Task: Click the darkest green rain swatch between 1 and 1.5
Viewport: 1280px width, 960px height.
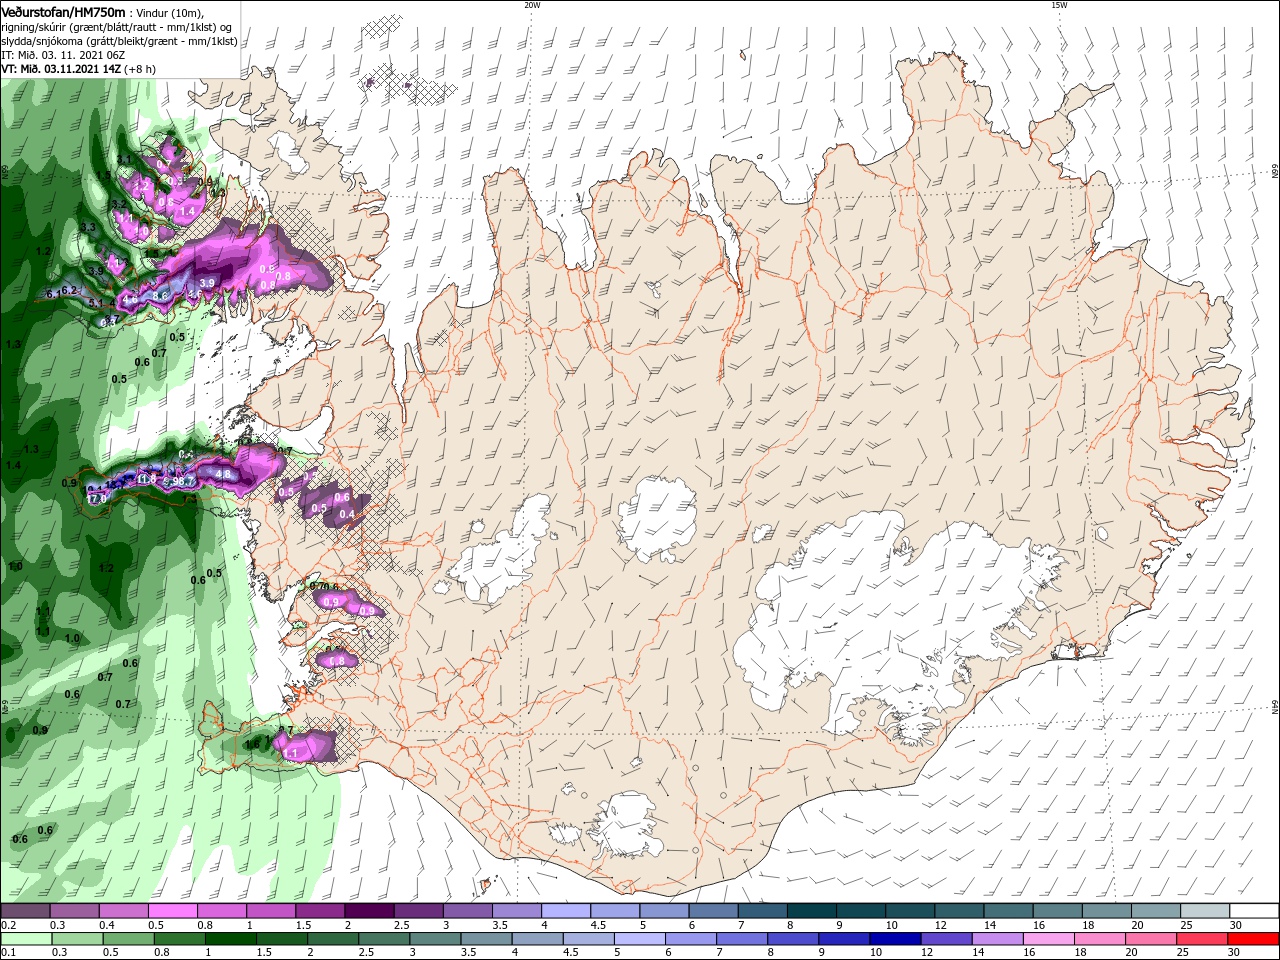Action: (231, 938)
